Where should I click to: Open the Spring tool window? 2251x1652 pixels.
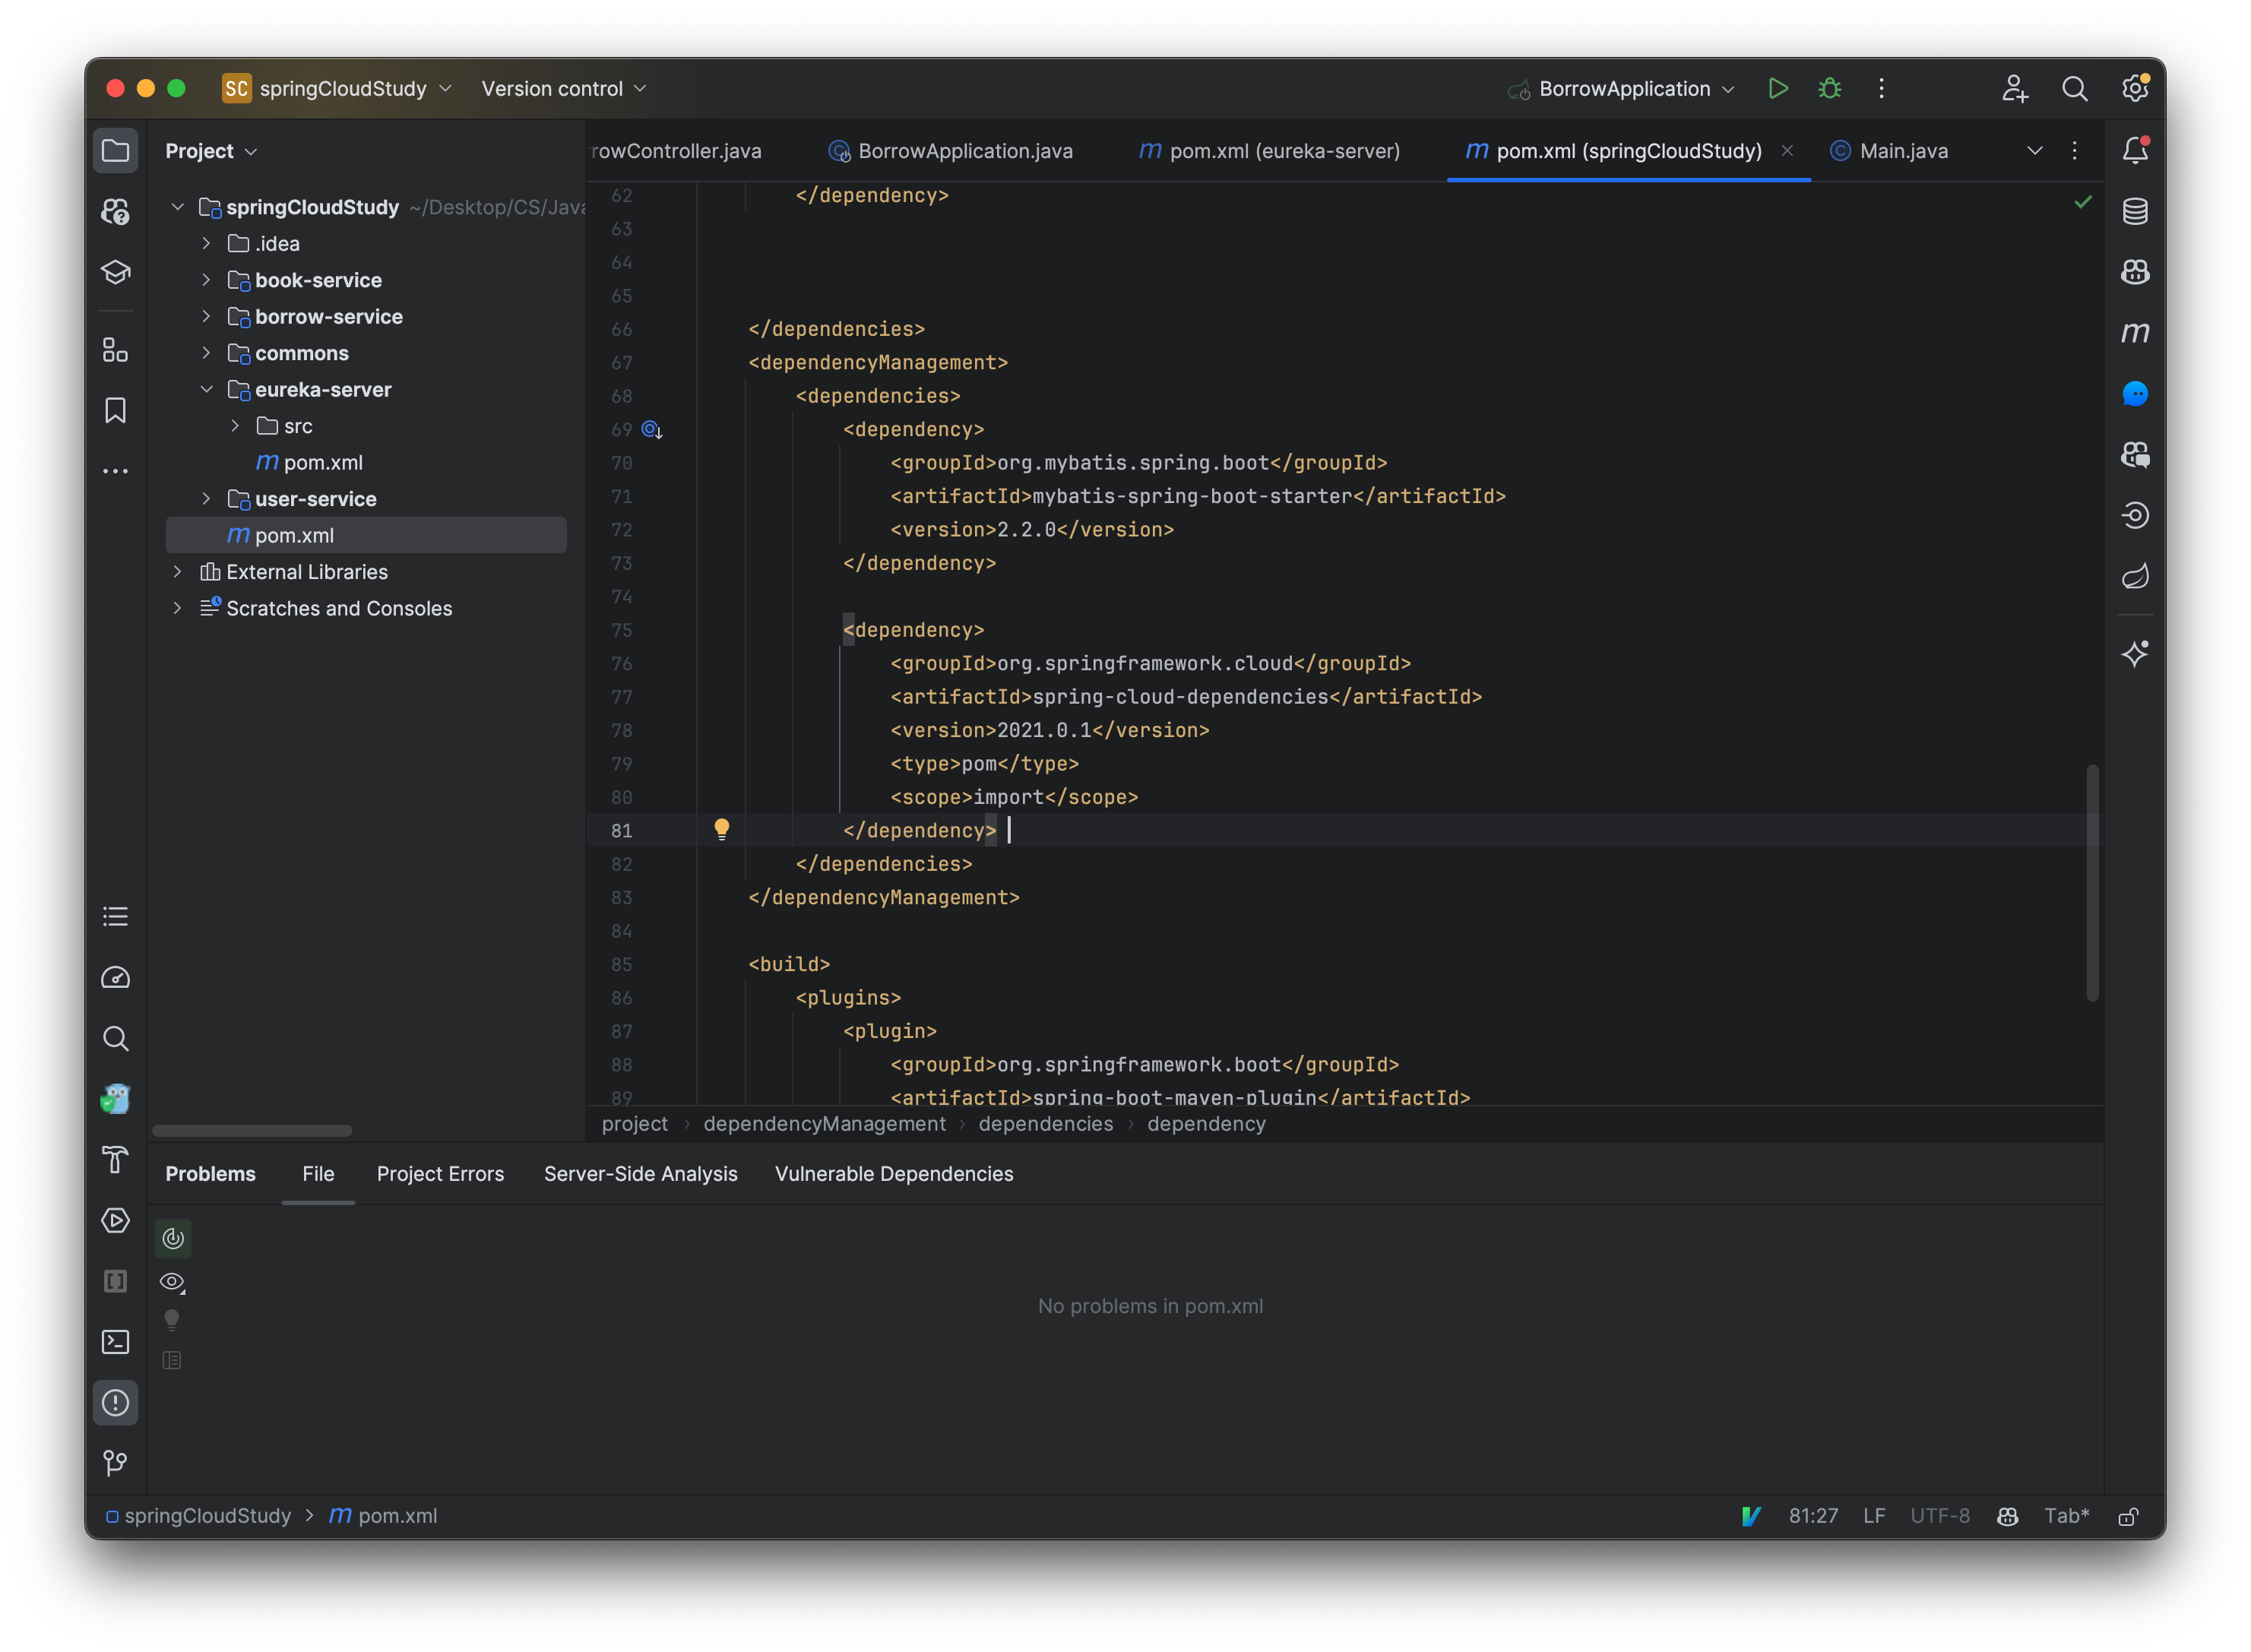(2135, 575)
